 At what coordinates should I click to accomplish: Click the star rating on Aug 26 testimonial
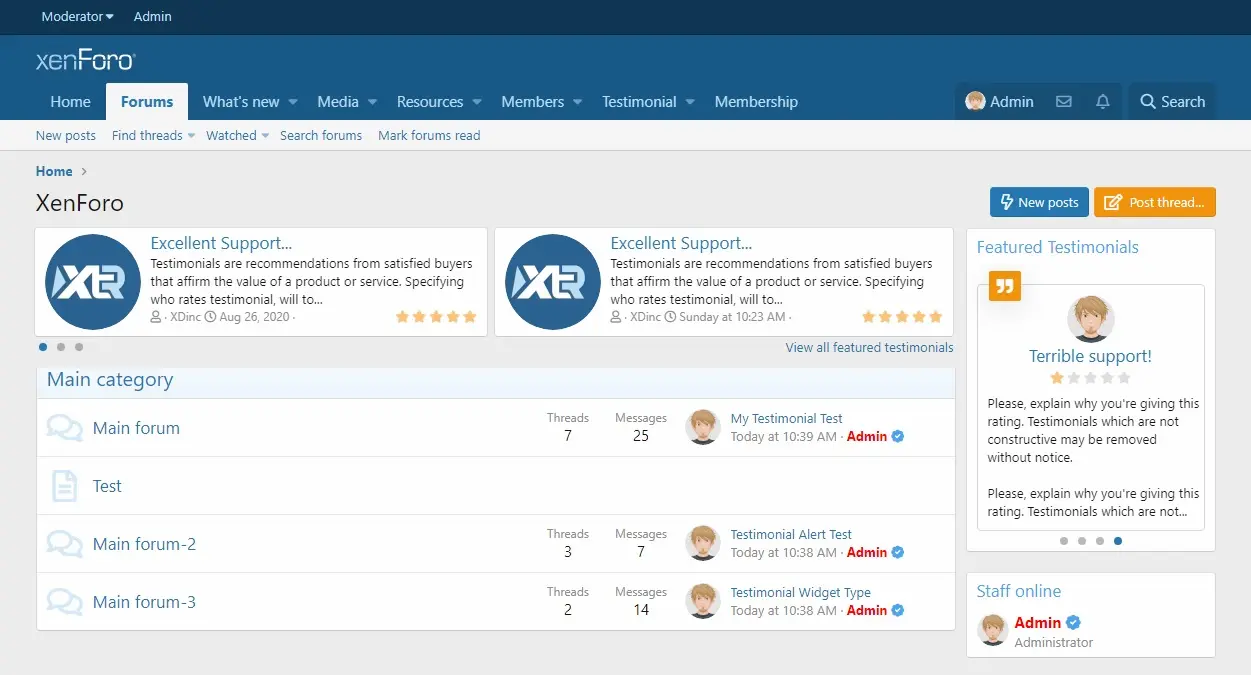click(436, 317)
